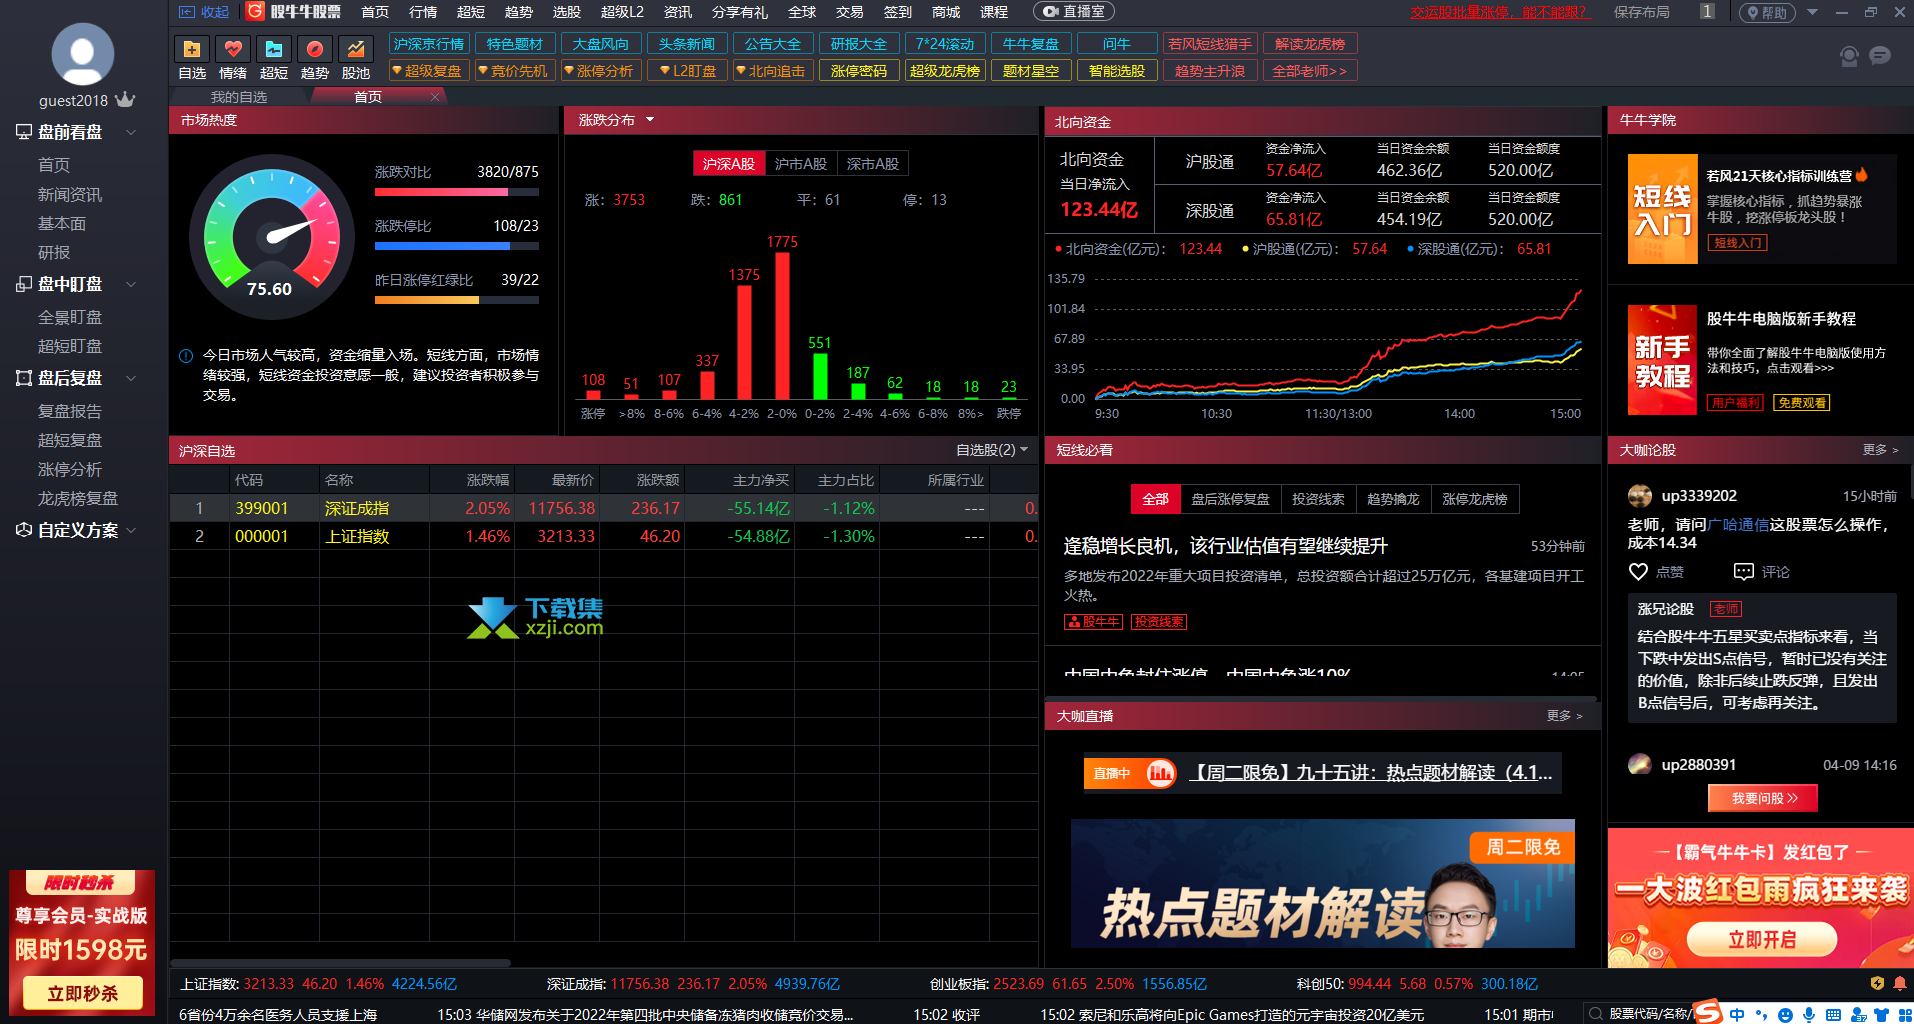
Task: Click the 涨跌停比 ratio bar
Action: (x=457, y=246)
